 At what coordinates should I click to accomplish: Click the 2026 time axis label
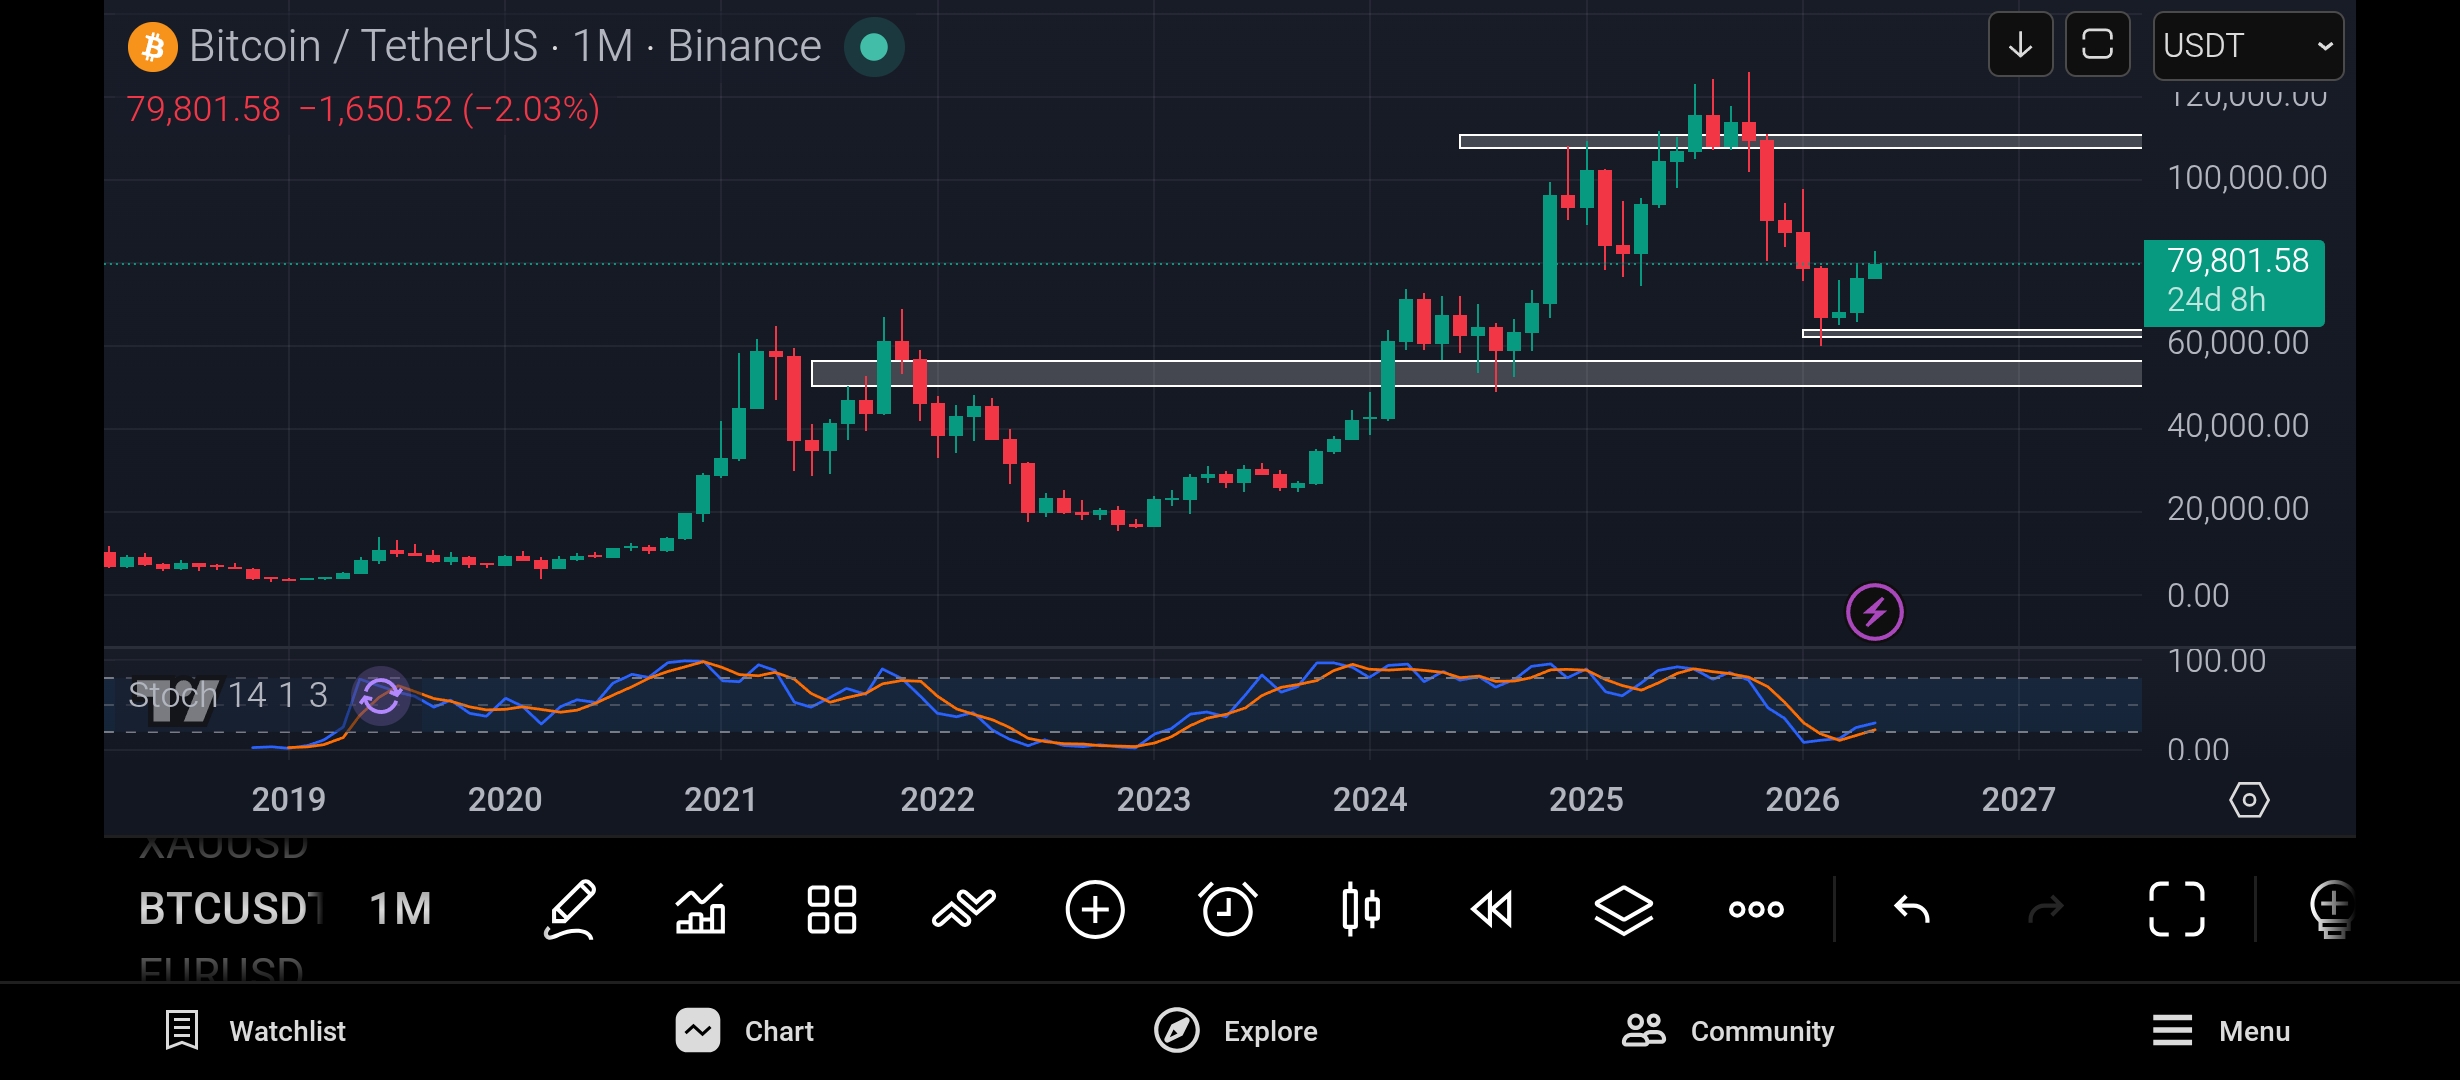click(x=1802, y=800)
